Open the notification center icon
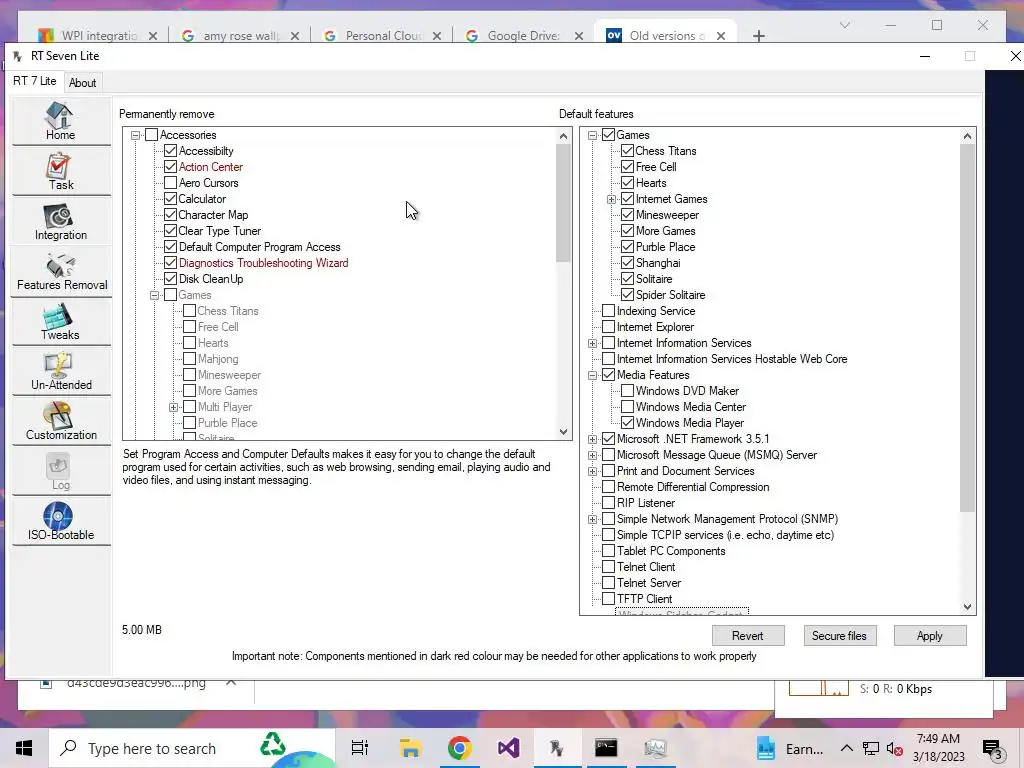The width and height of the screenshot is (1024, 768). coord(993,750)
